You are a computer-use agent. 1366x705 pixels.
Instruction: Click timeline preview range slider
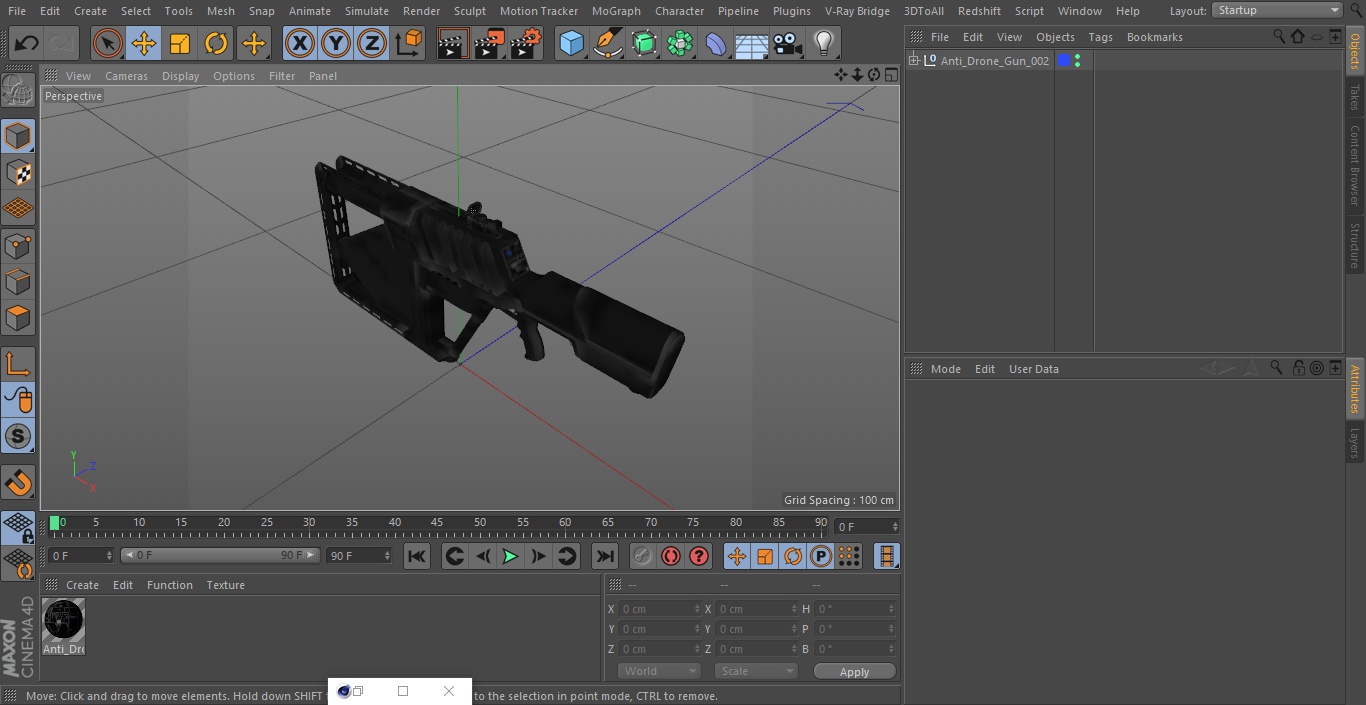[x=220, y=555]
